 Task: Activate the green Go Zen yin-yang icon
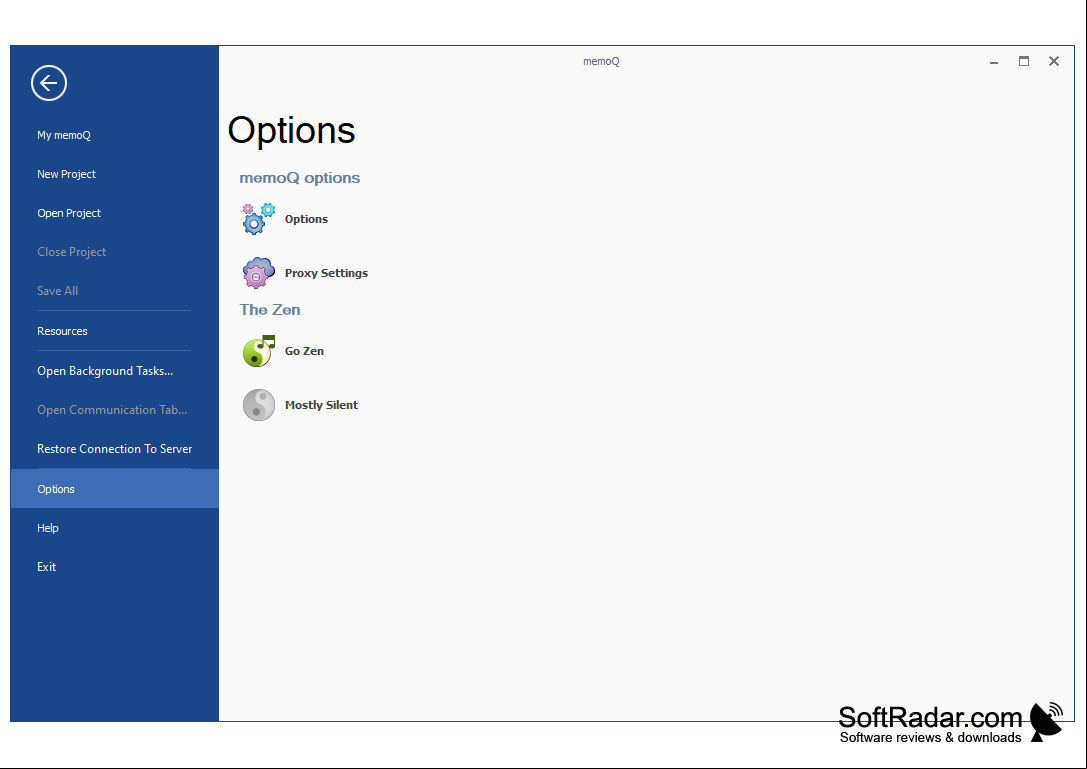pyautogui.click(x=259, y=351)
